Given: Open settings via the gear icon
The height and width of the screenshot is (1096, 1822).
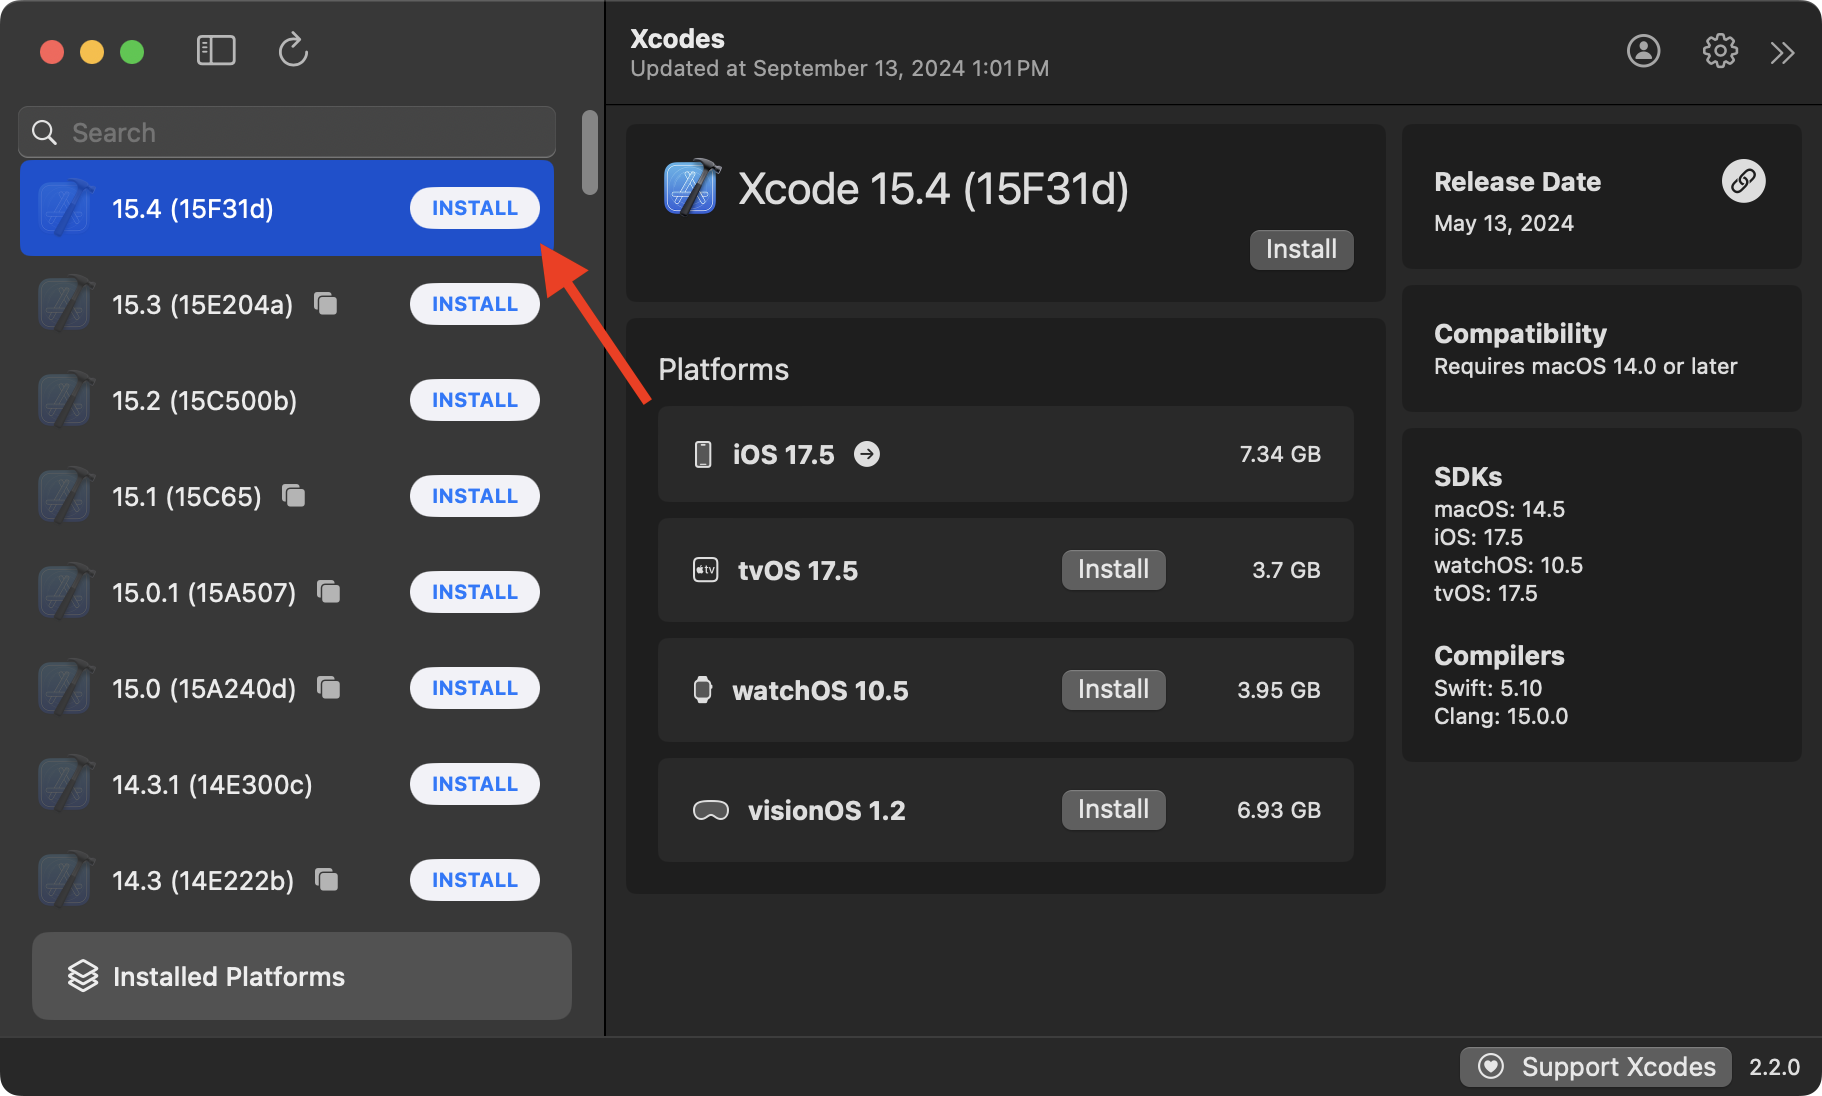Looking at the screenshot, I should (1720, 51).
